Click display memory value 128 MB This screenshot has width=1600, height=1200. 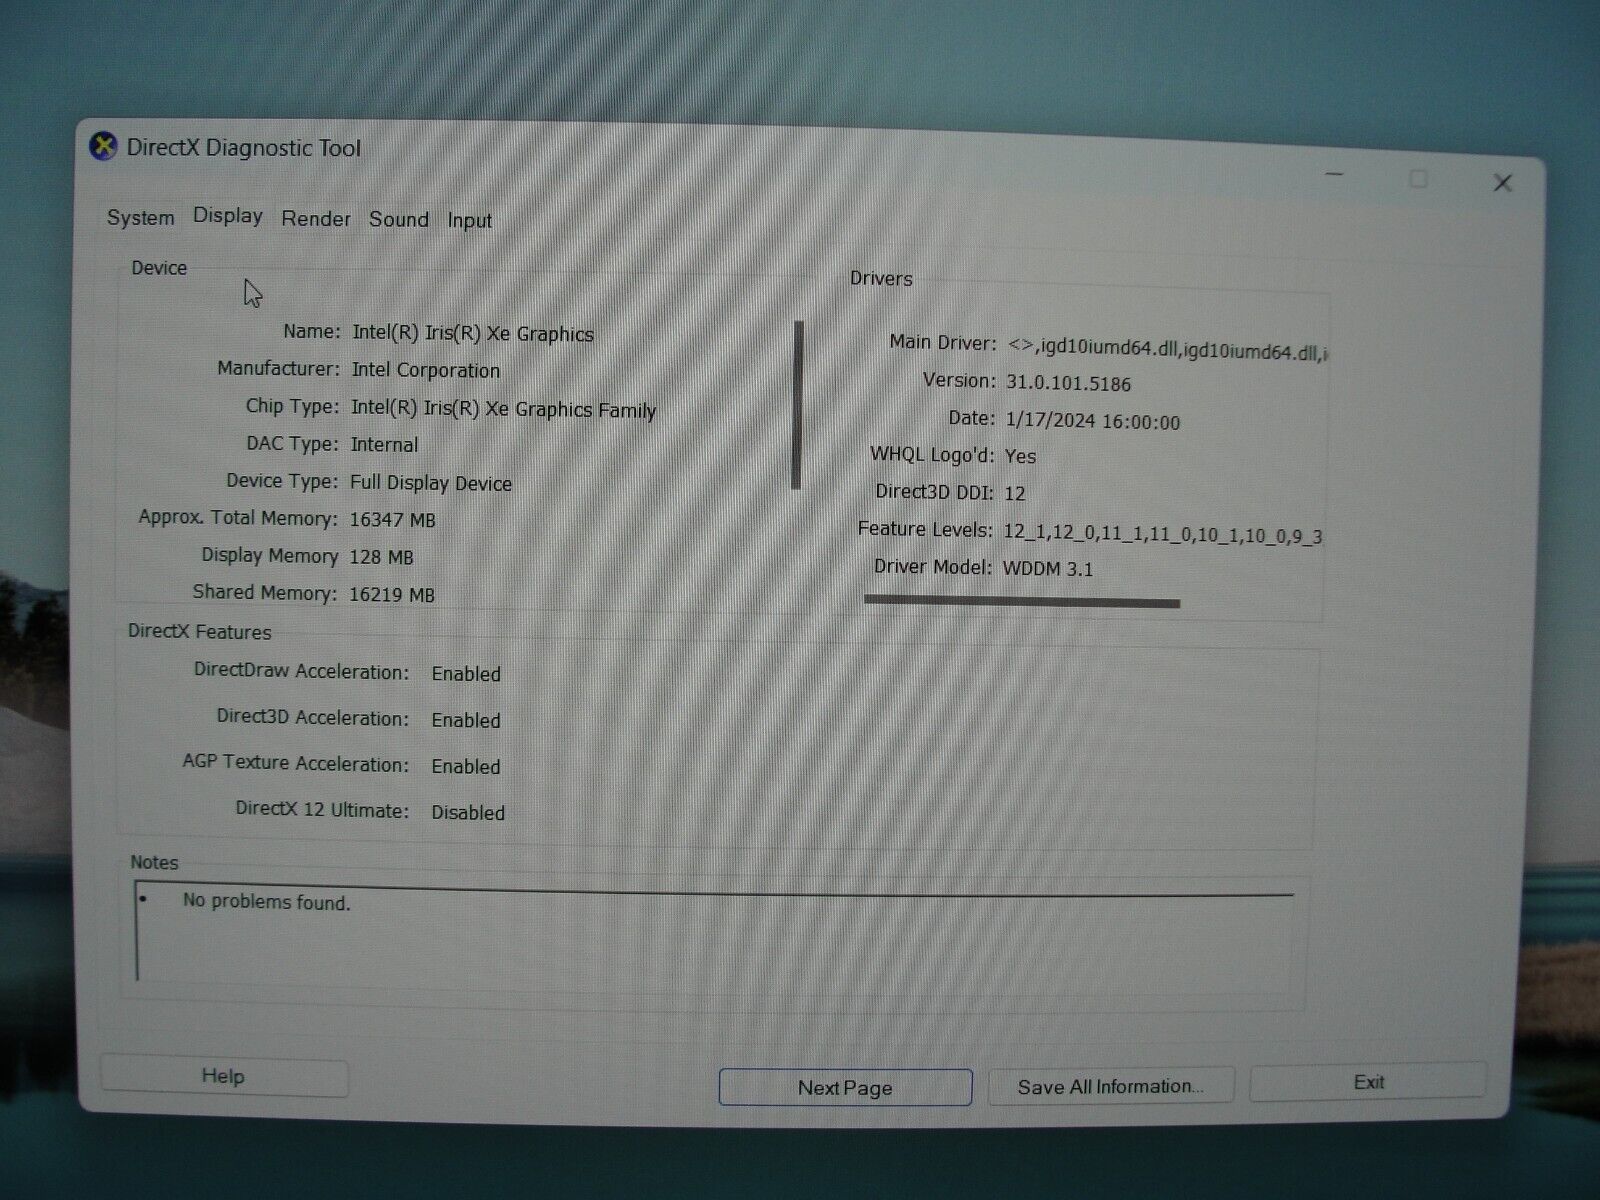tap(381, 557)
